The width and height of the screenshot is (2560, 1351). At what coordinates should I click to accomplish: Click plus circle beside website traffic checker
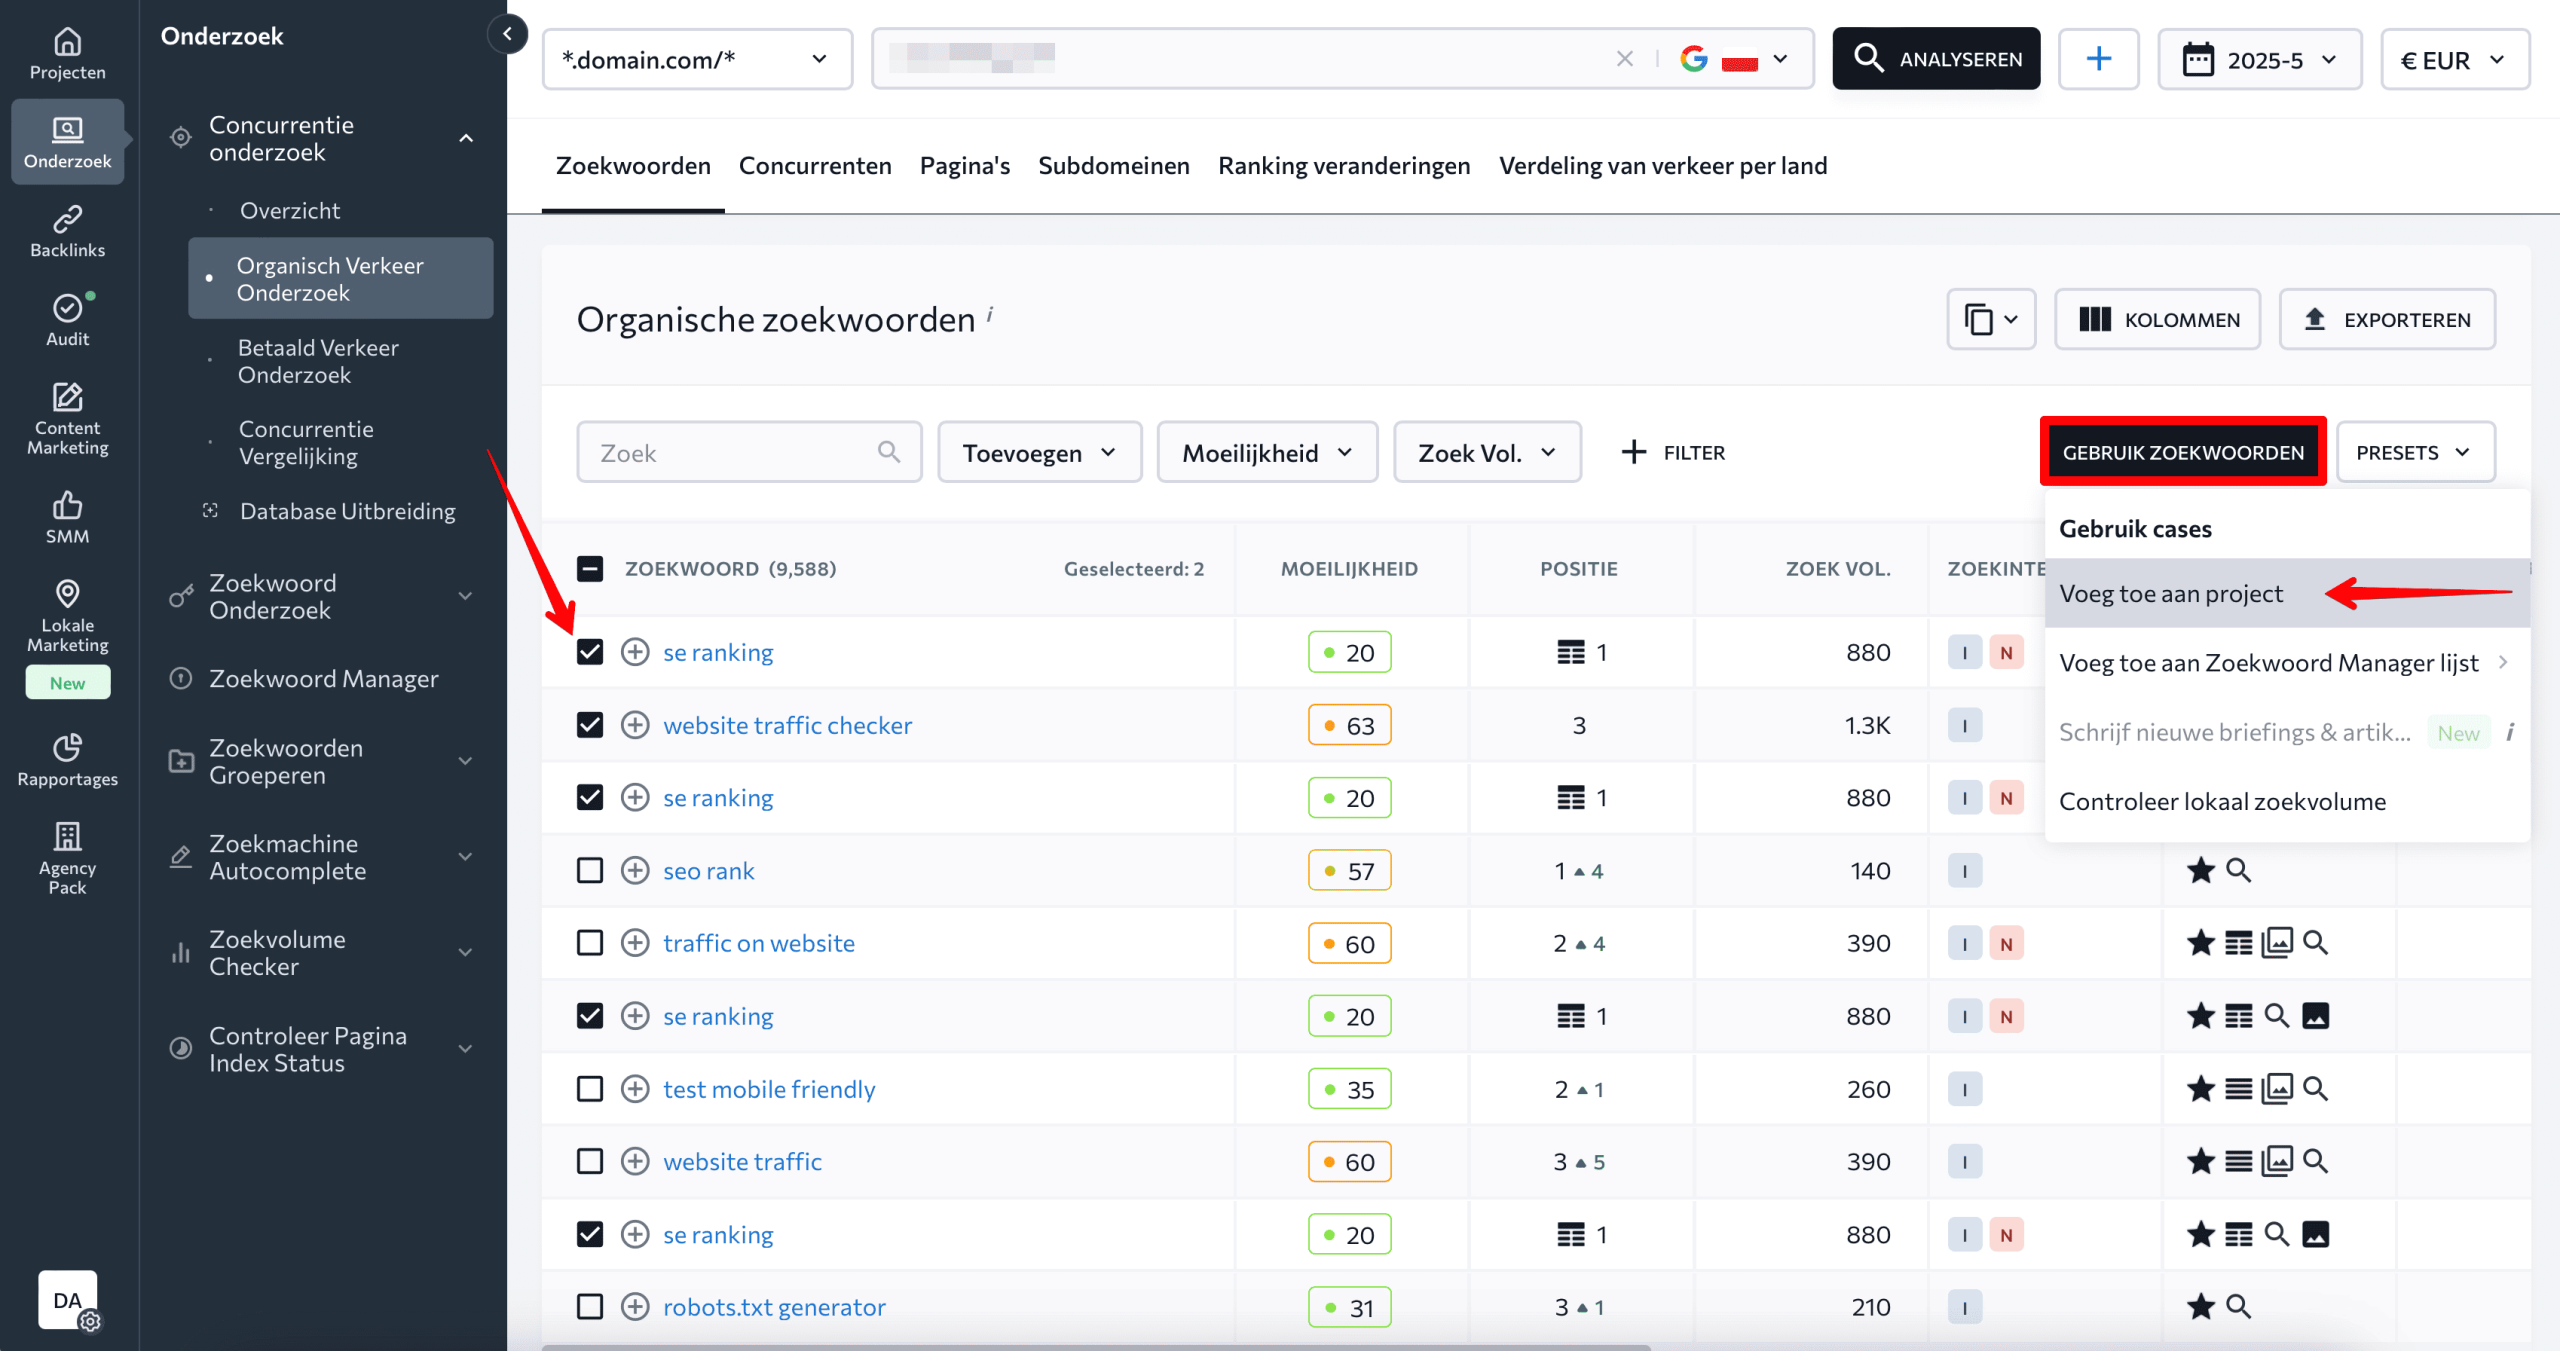635,725
